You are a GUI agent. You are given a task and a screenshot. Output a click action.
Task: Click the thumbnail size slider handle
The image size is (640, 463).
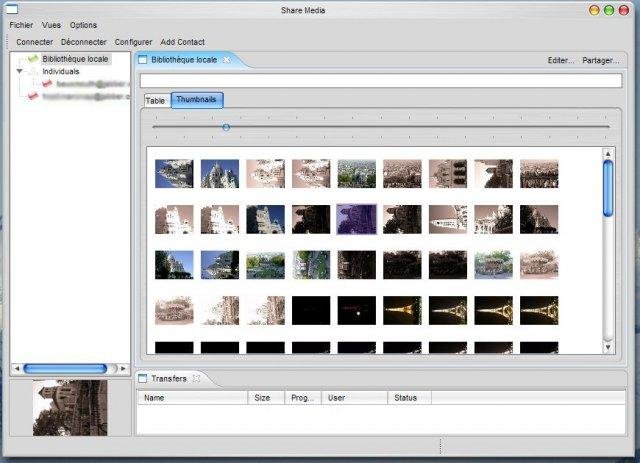226,127
